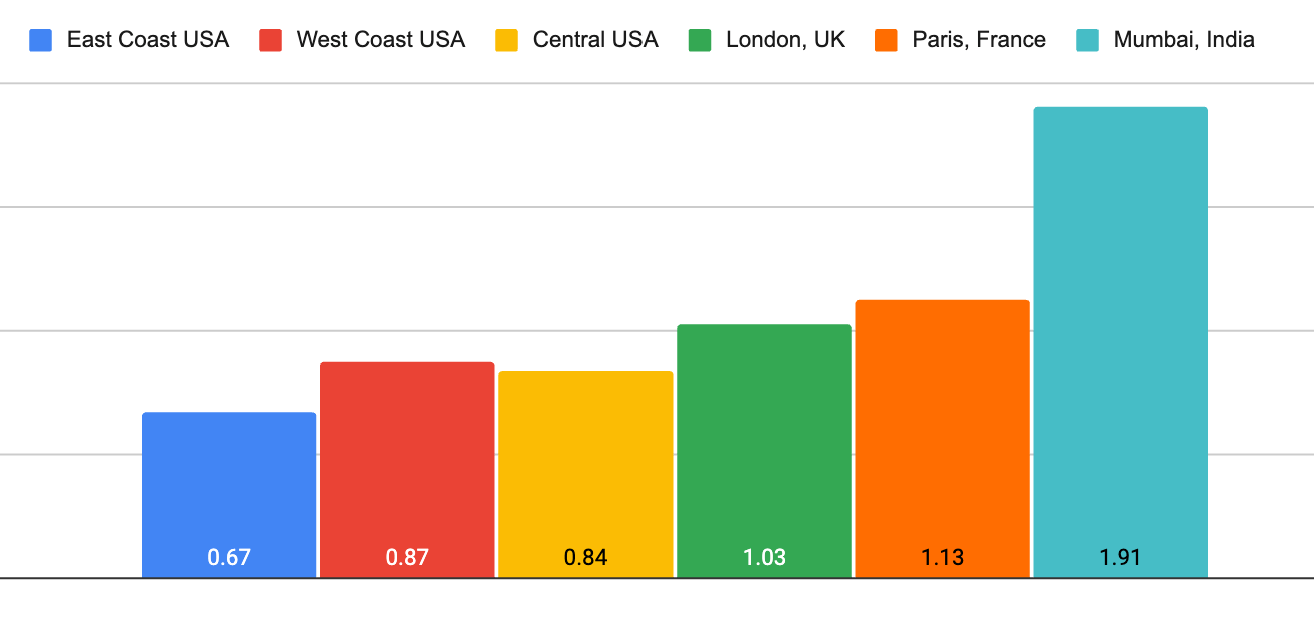The width and height of the screenshot is (1314, 618).
Task: Select the Paris, France legend label
Action: click(979, 41)
